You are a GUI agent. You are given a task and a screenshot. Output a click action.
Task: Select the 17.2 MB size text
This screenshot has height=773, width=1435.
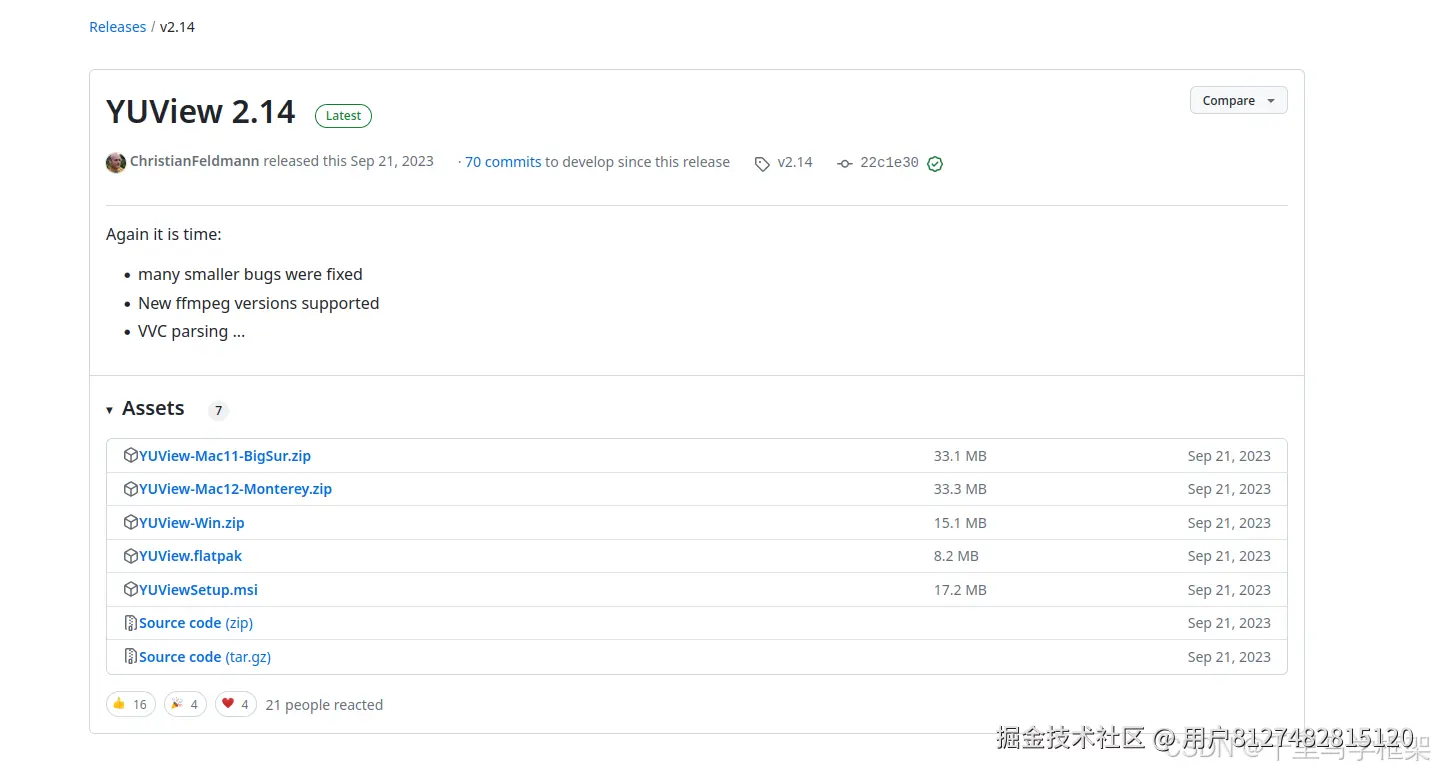click(960, 590)
